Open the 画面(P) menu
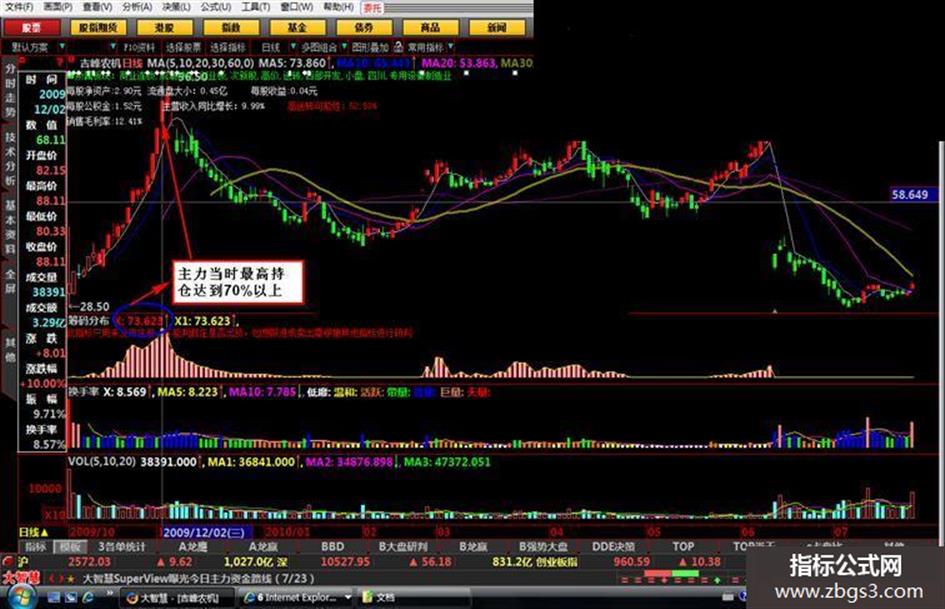This screenshot has width=945, height=609. click(x=58, y=7)
